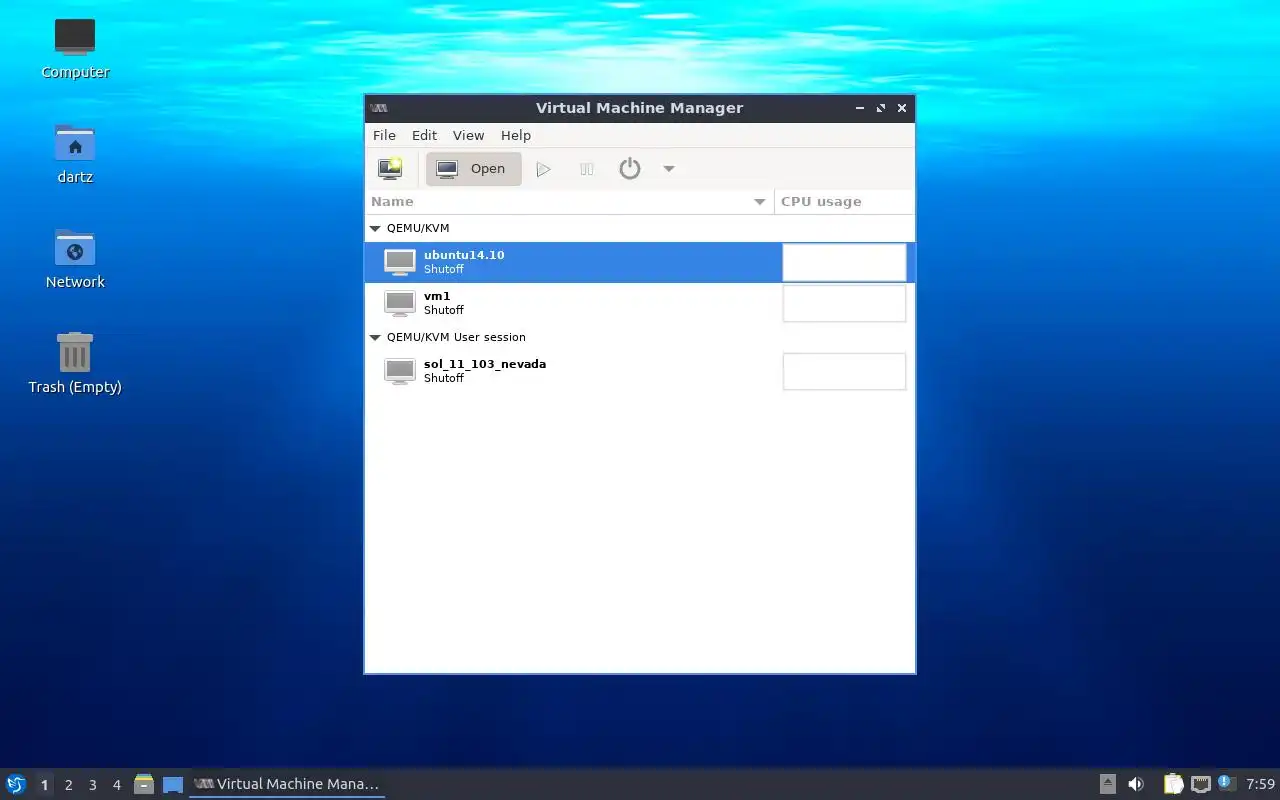The height and width of the screenshot is (800, 1280).
Task: Maximize the Virtual Machine Manager window
Action: tap(881, 108)
